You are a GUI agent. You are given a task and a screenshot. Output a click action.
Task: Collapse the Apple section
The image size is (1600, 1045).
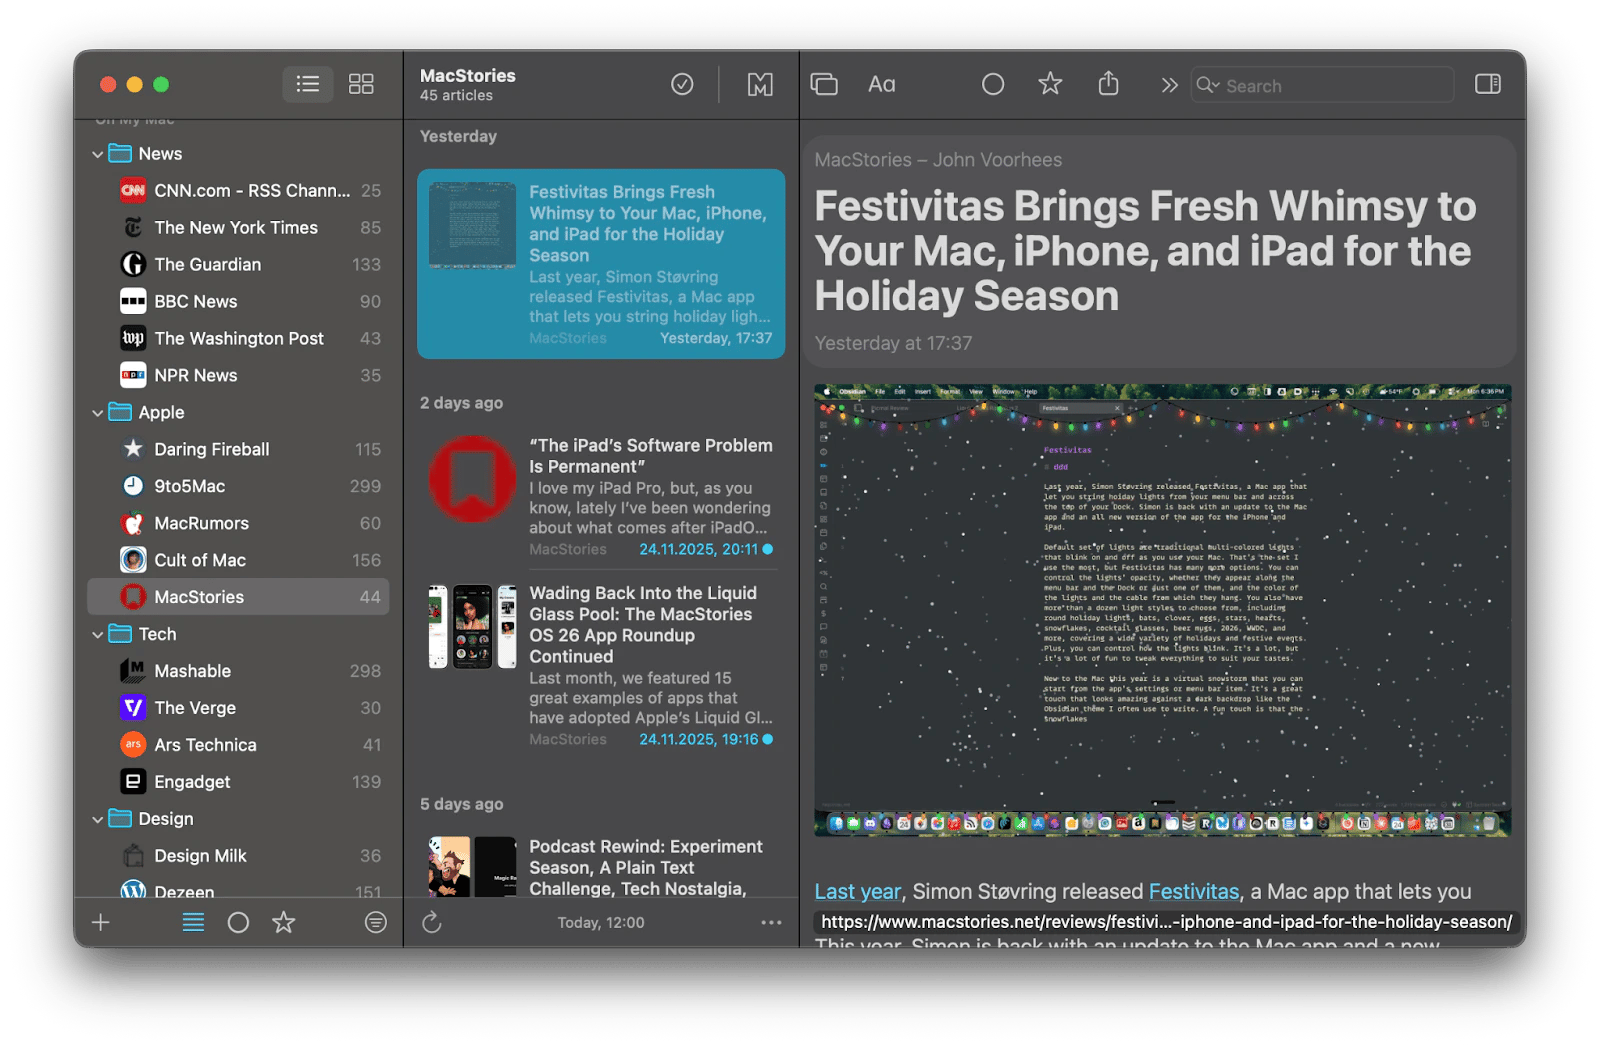(x=97, y=412)
